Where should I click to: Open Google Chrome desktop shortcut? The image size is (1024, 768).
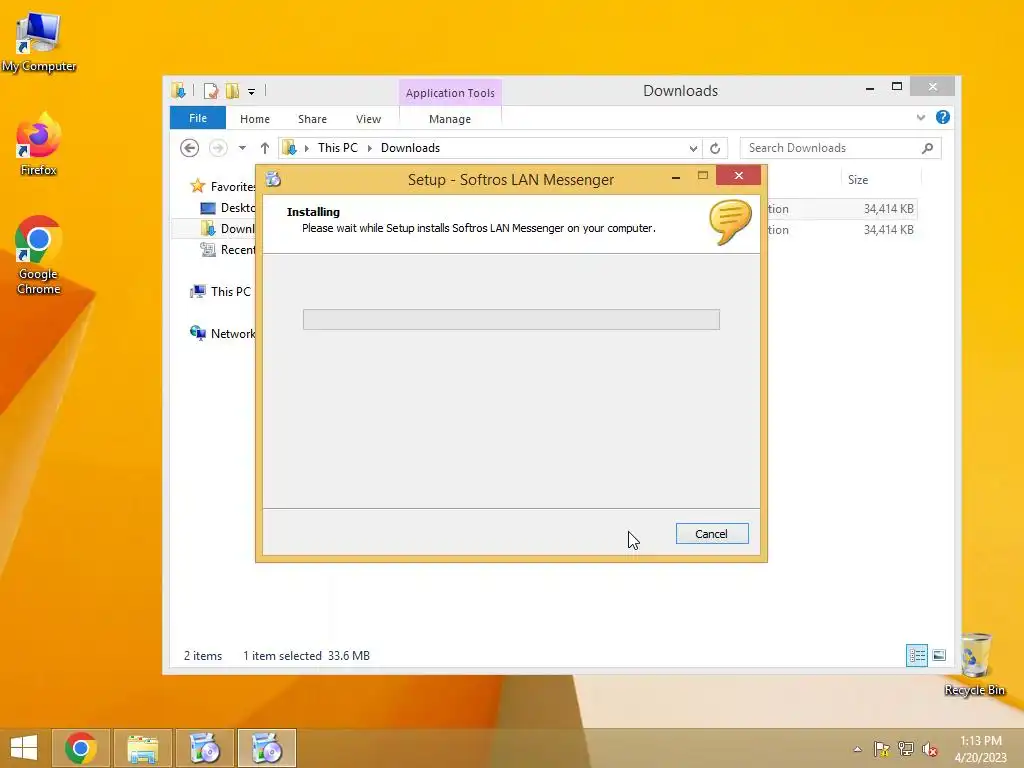click(39, 255)
